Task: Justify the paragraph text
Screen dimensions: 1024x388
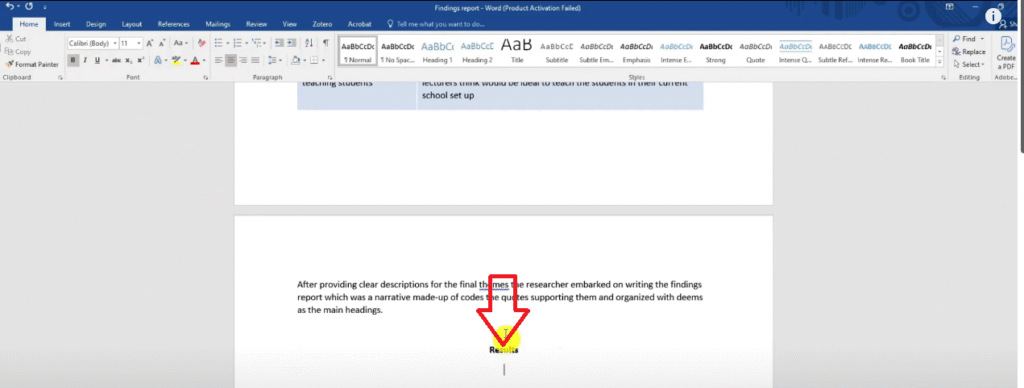Action: [x=255, y=60]
